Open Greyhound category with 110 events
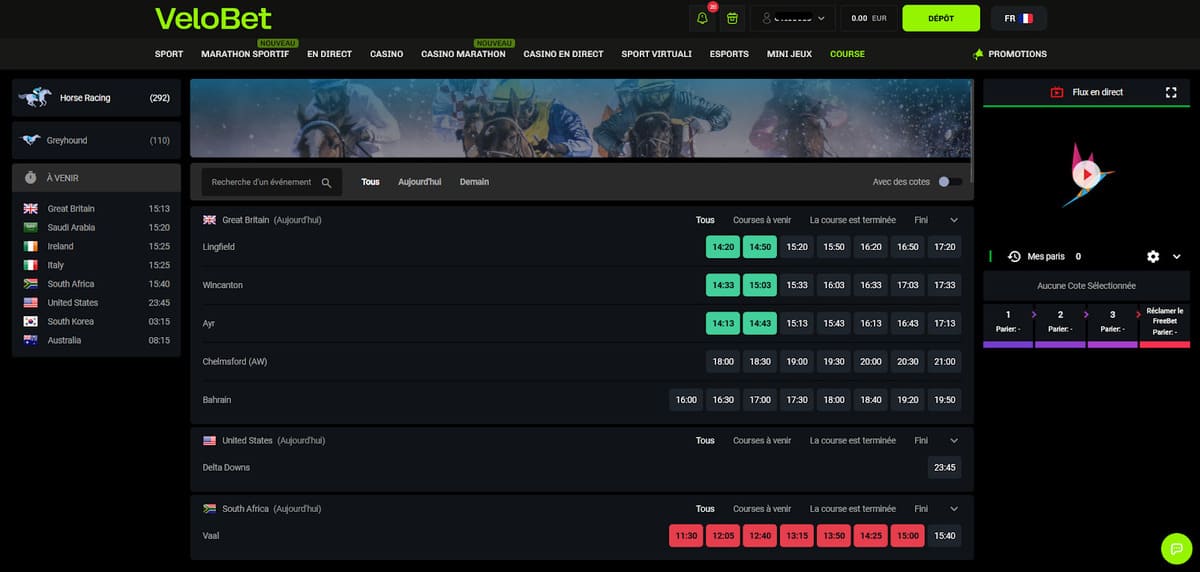Viewport: 1200px width, 572px height. click(x=96, y=141)
